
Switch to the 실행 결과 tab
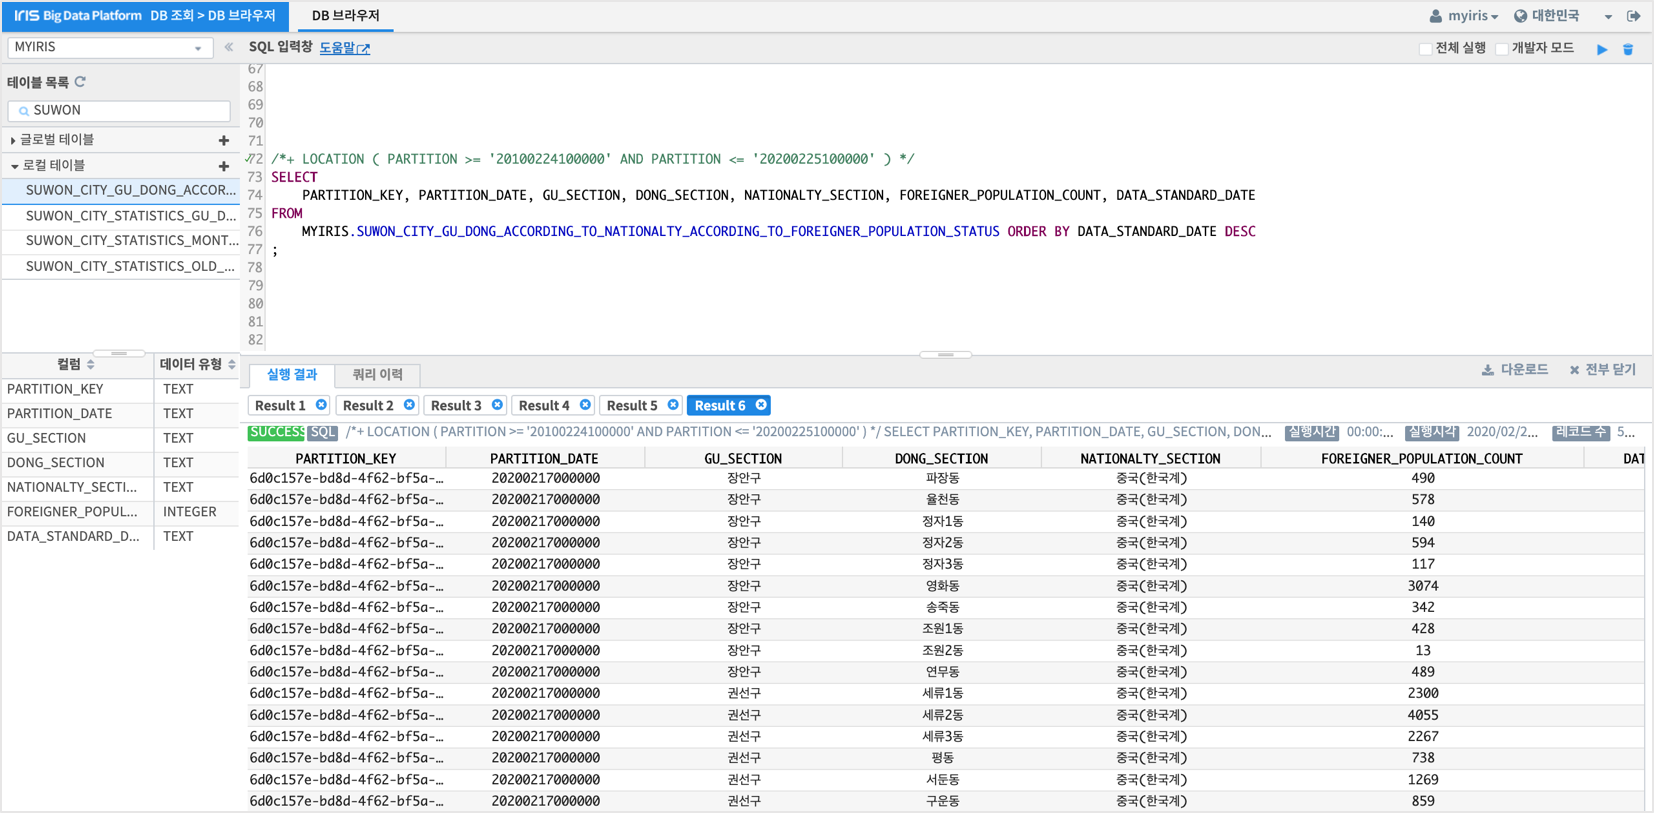292,374
